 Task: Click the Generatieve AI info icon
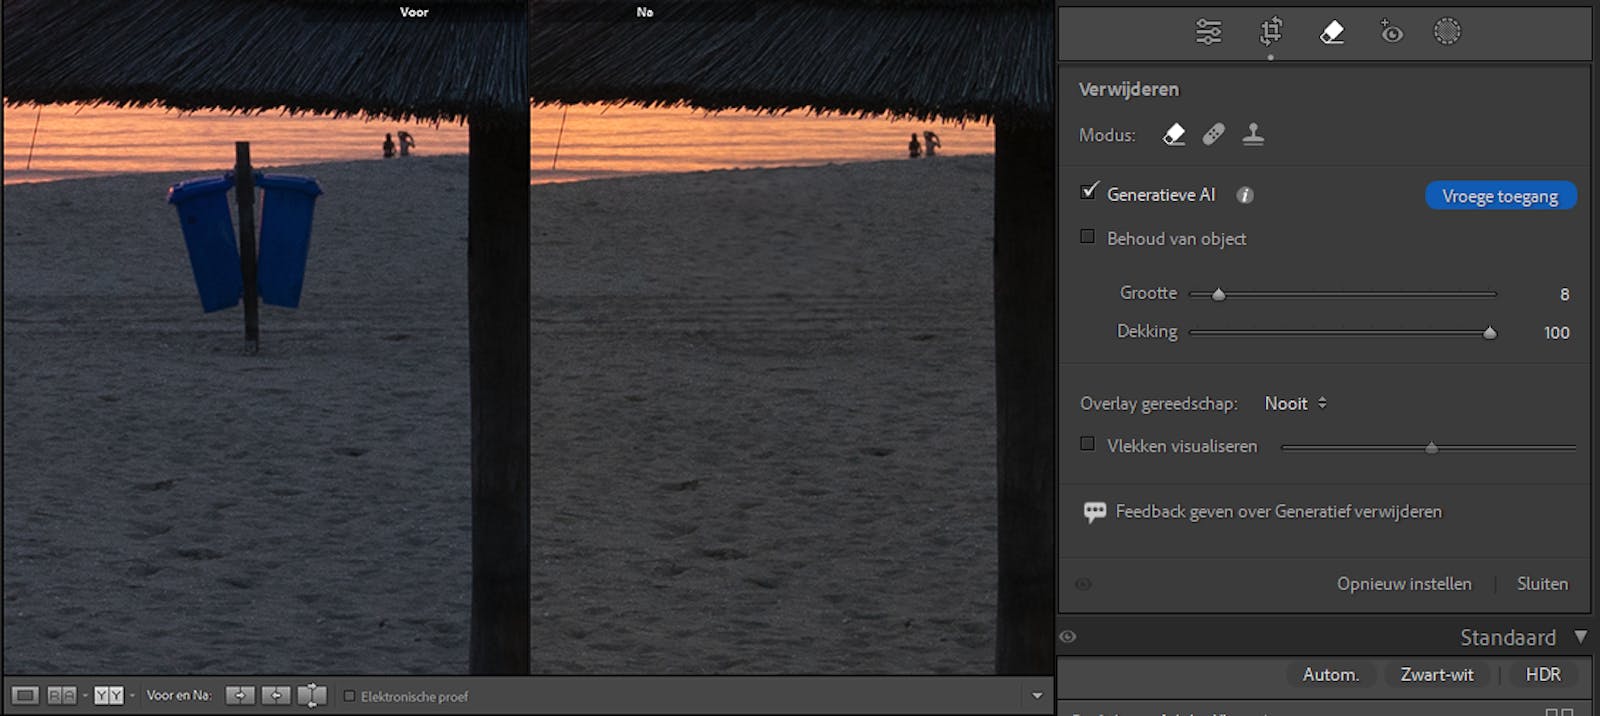pos(1245,195)
